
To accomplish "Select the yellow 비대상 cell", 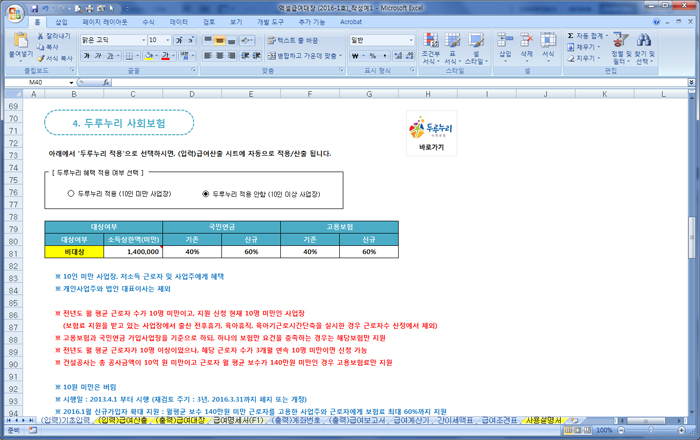I will coord(74,252).
